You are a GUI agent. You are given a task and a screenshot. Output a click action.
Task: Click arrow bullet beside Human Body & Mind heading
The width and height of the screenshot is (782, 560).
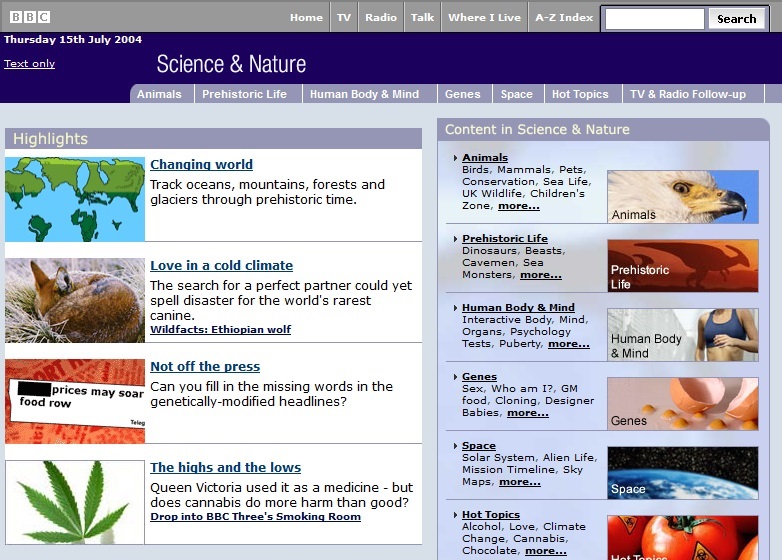(455, 308)
